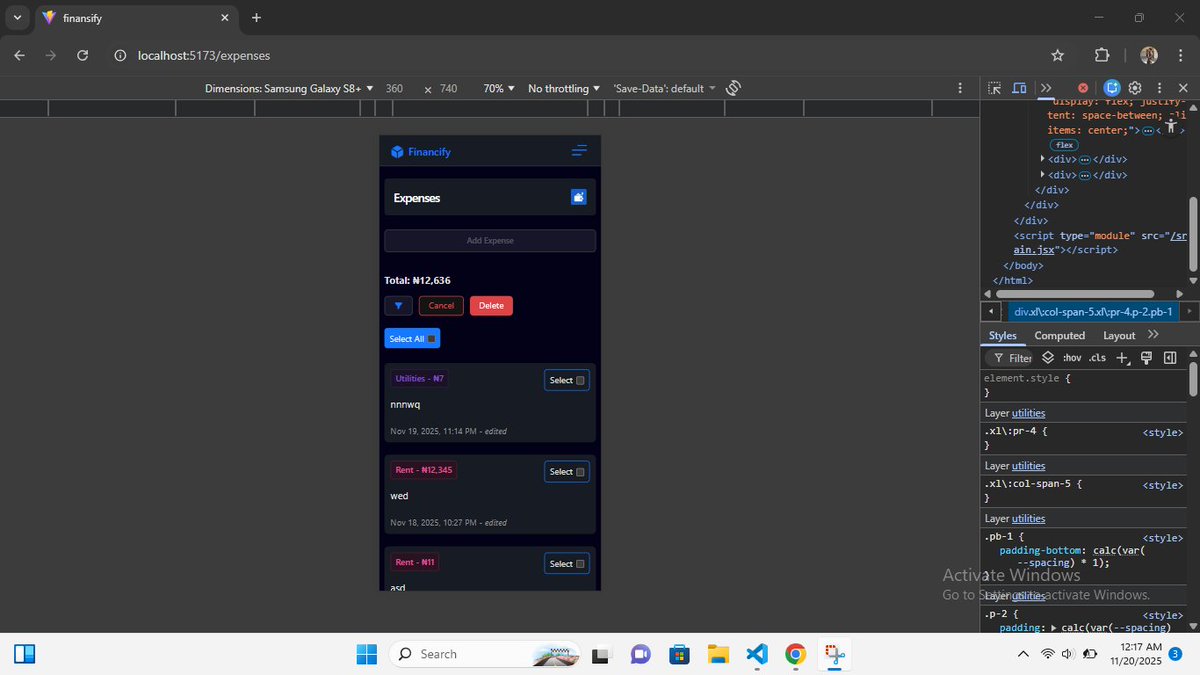Reload the localhost page

click(x=82, y=55)
